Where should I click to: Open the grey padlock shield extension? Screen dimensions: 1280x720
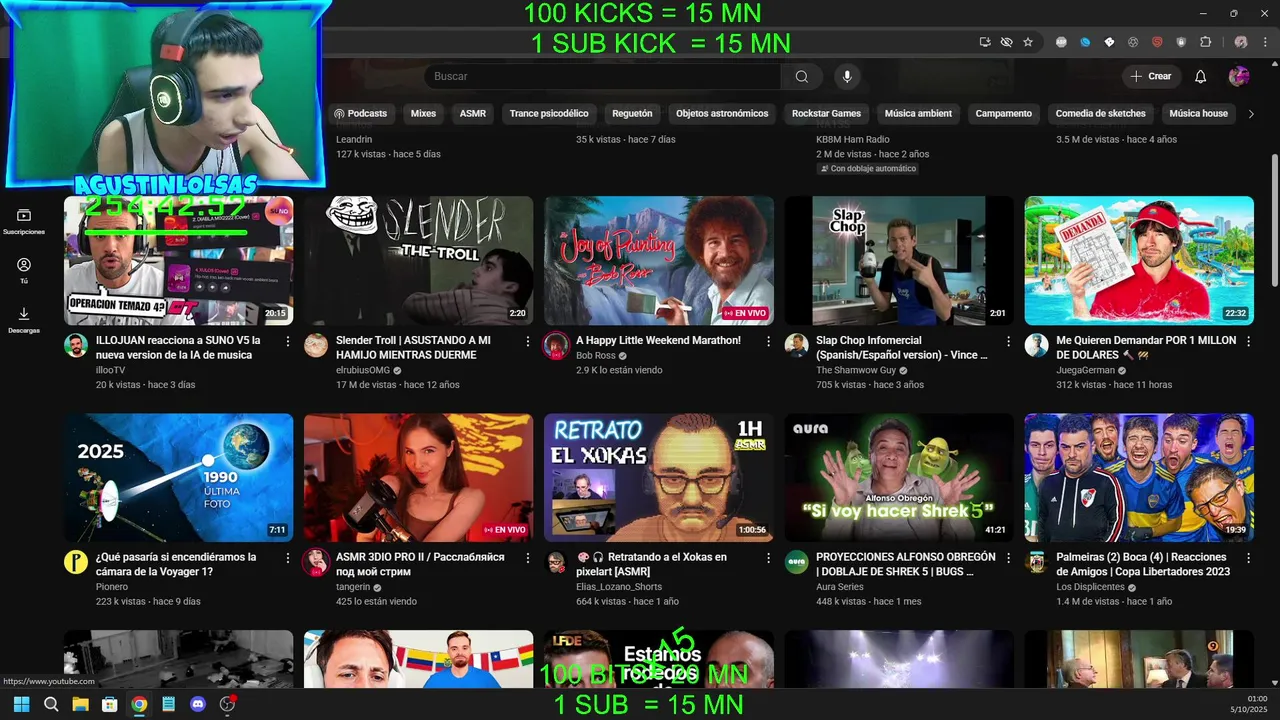1181,42
